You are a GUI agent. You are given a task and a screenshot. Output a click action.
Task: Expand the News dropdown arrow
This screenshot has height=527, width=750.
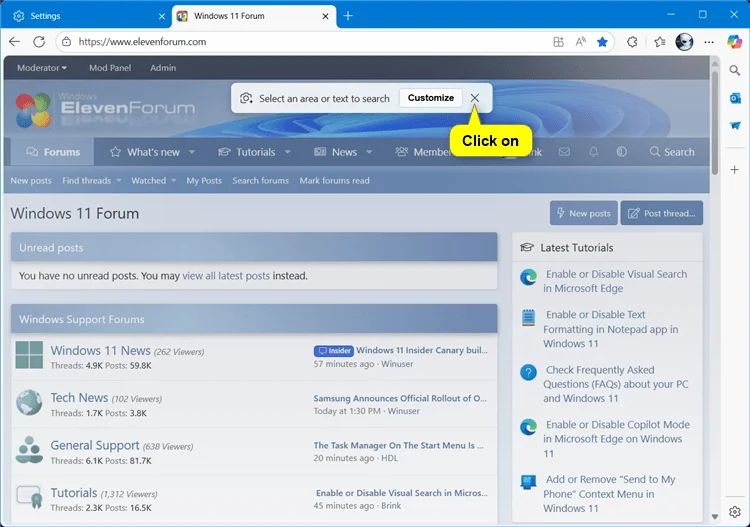(369, 152)
